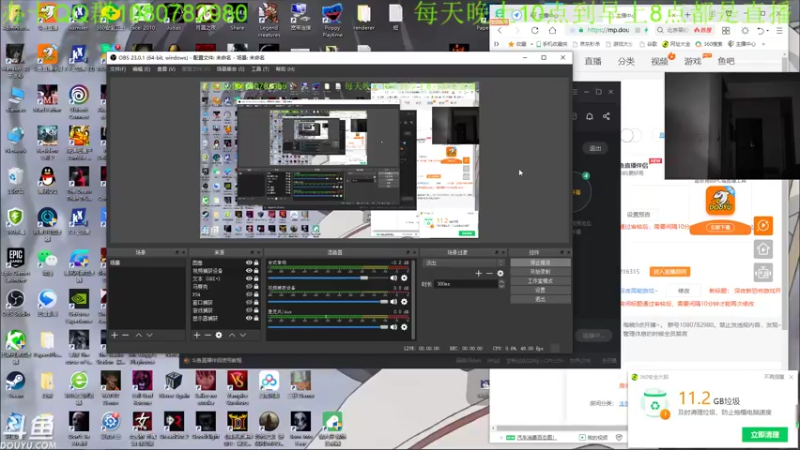Add a new scene with plus icon
Viewport: 800px width, 450px height.
pos(114,335)
